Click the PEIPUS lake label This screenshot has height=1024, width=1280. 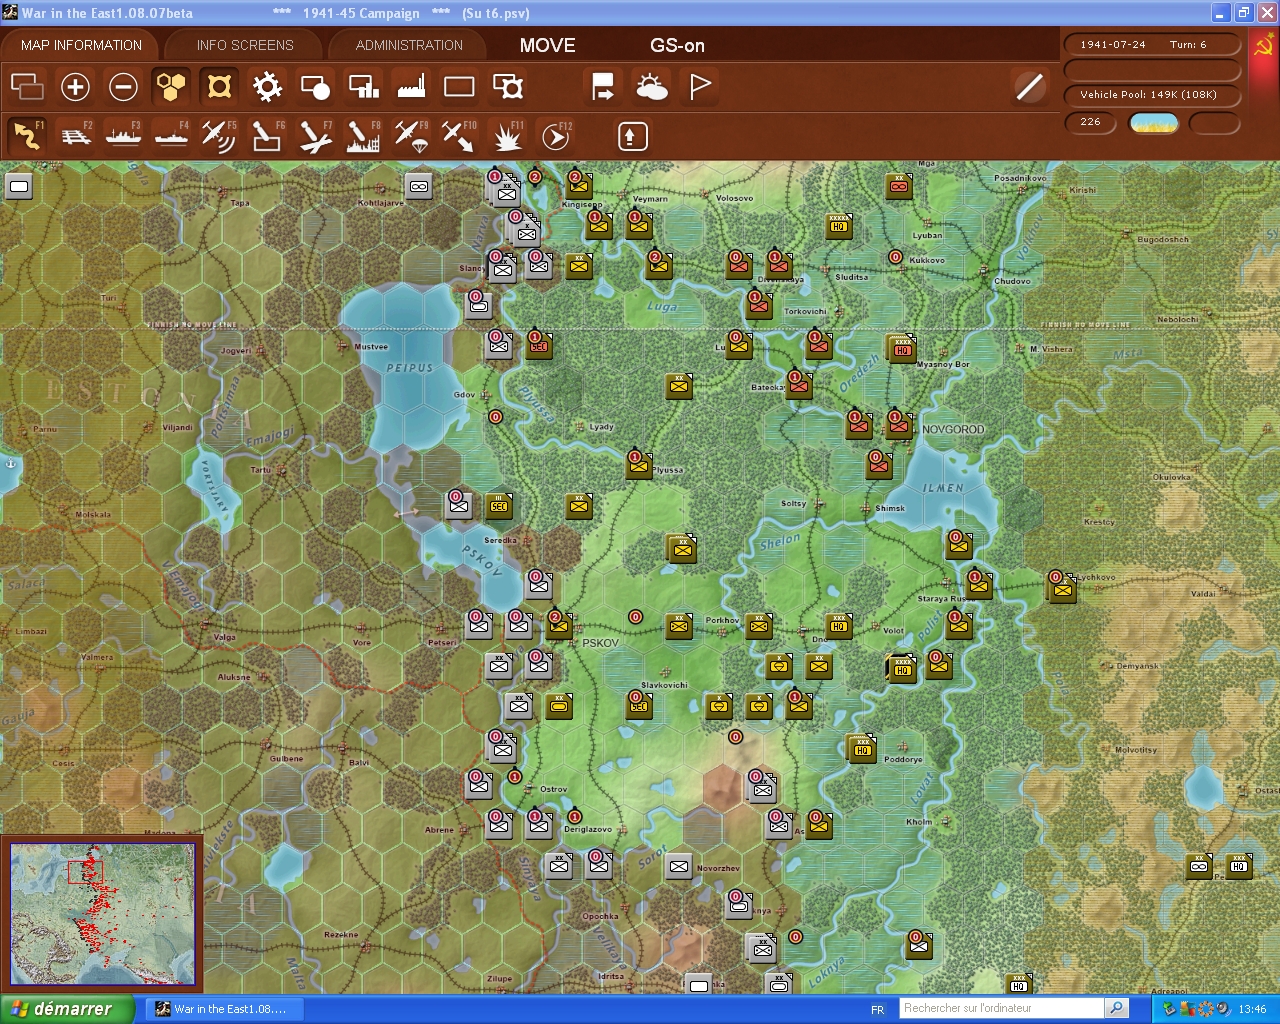click(x=410, y=368)
